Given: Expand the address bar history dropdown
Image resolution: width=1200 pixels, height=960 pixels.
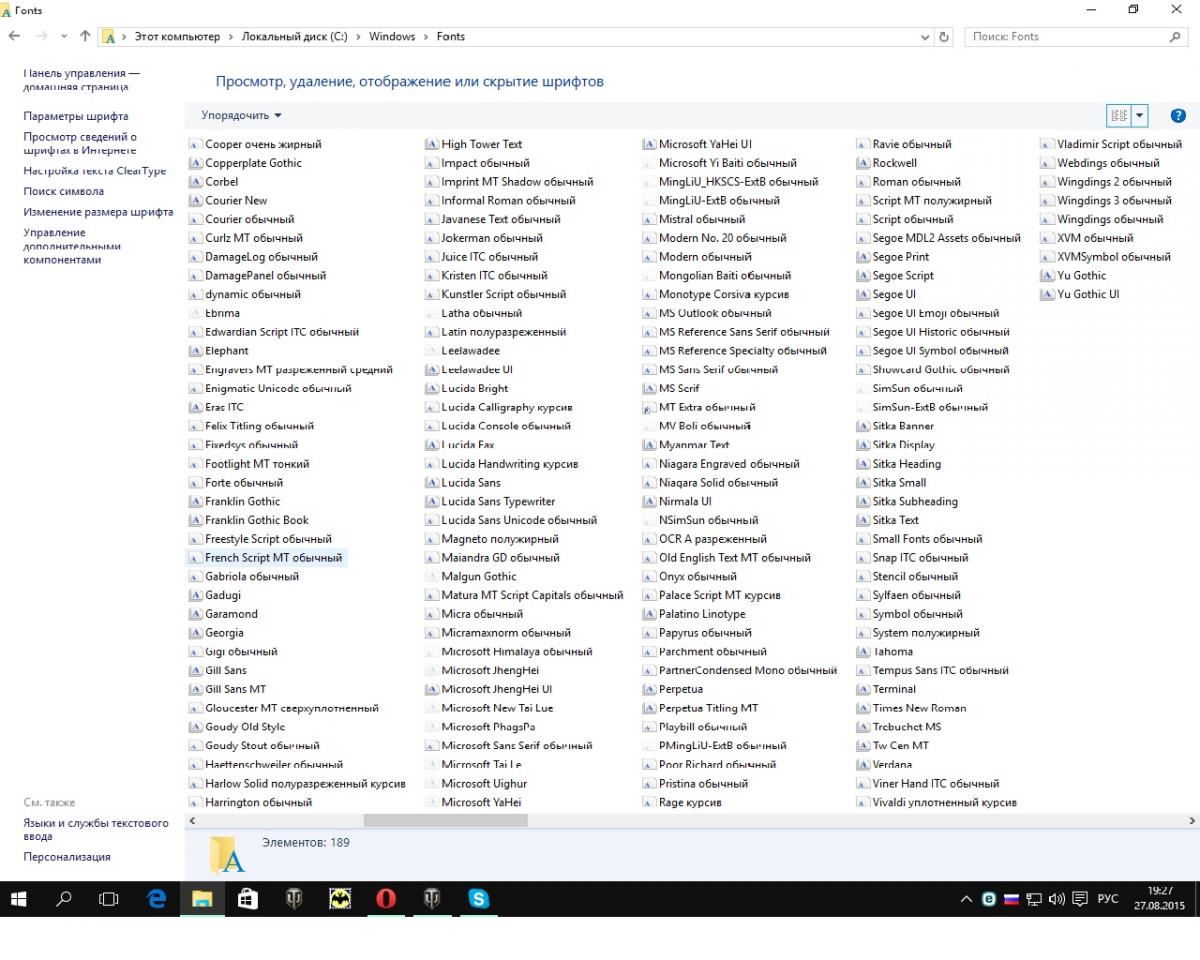Looking at the screenshot, I should coord(925,37).
